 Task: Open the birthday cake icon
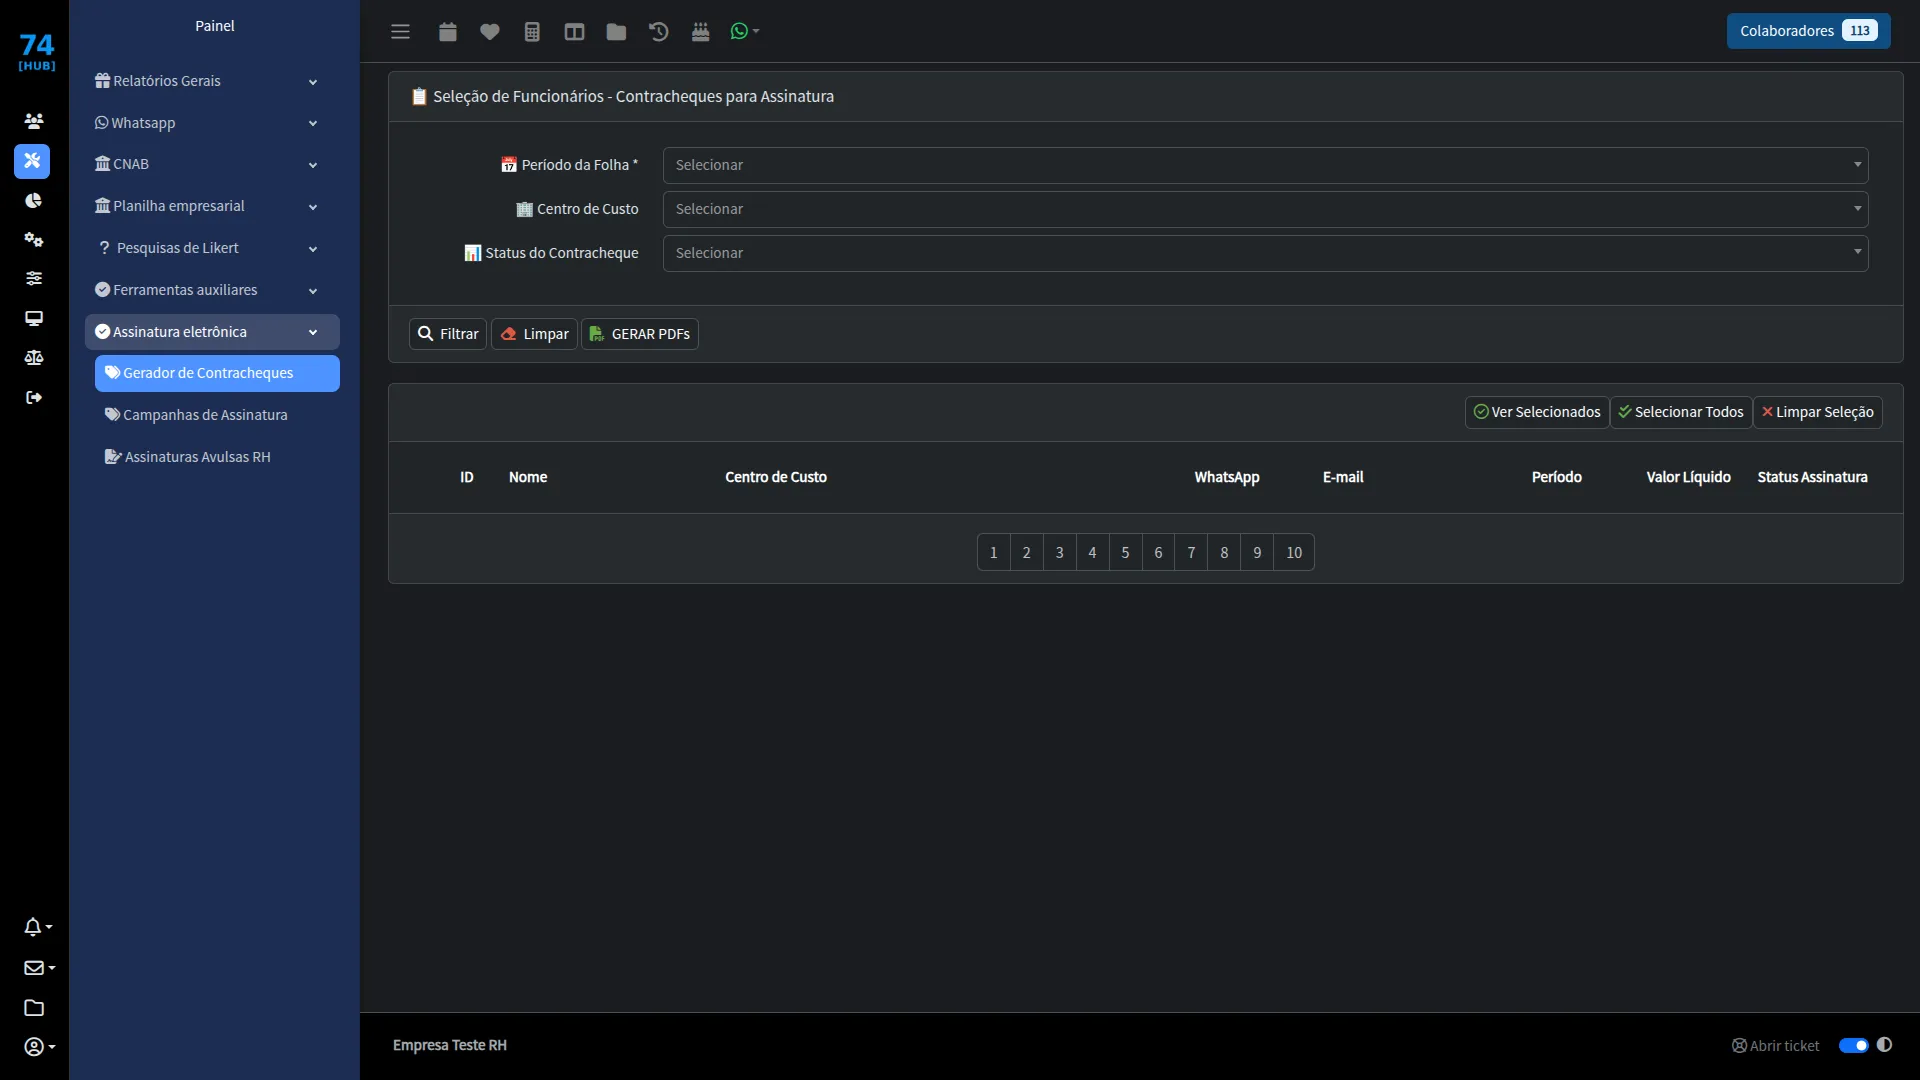point(700,31)
